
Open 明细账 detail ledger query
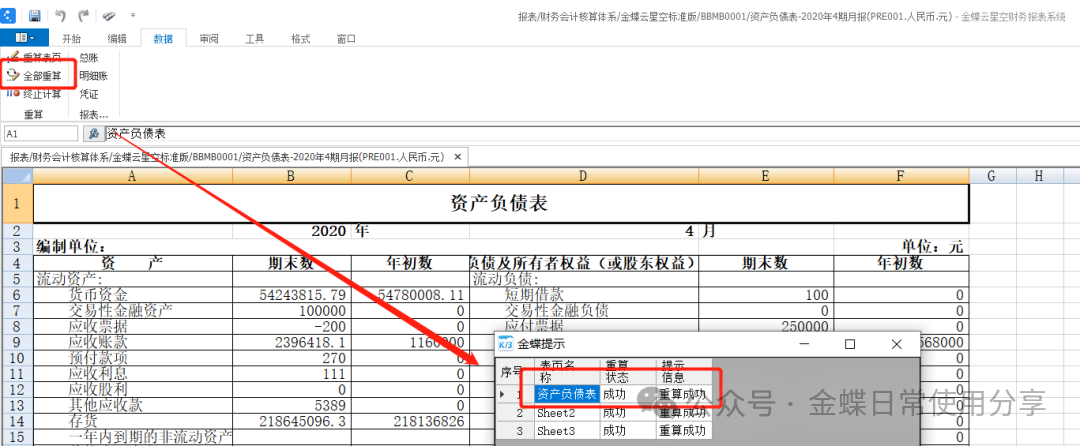click(x=93, y=75)
